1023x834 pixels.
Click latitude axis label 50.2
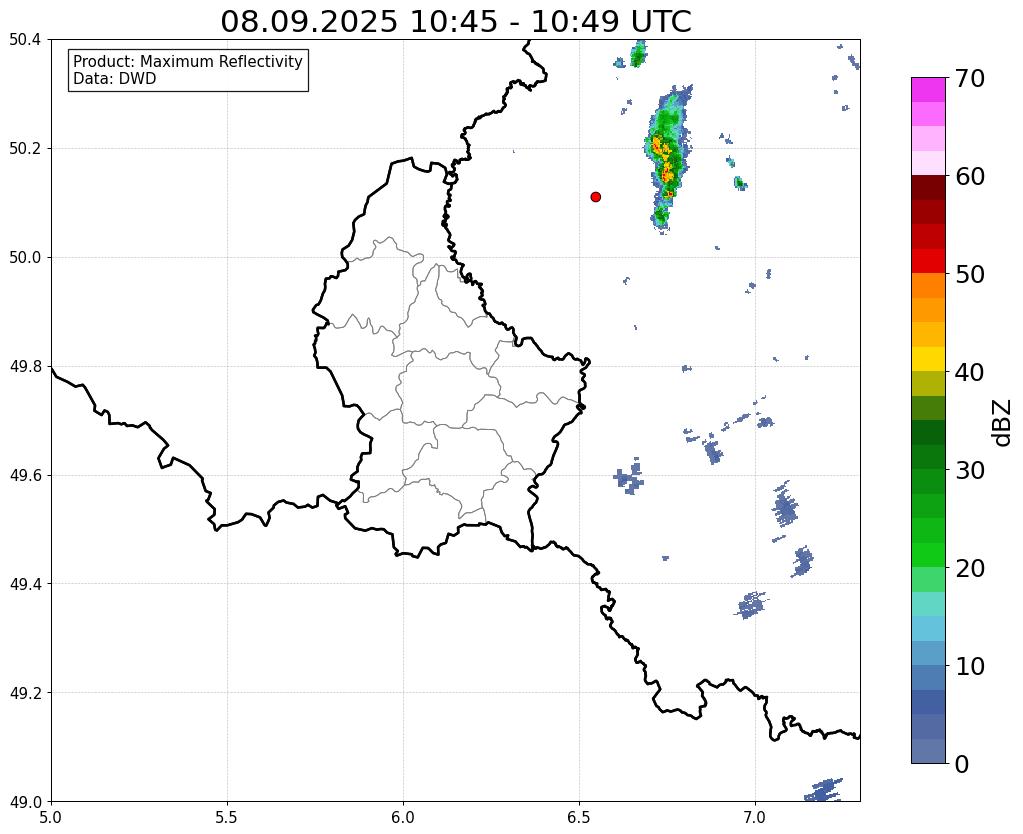[25, 148]
